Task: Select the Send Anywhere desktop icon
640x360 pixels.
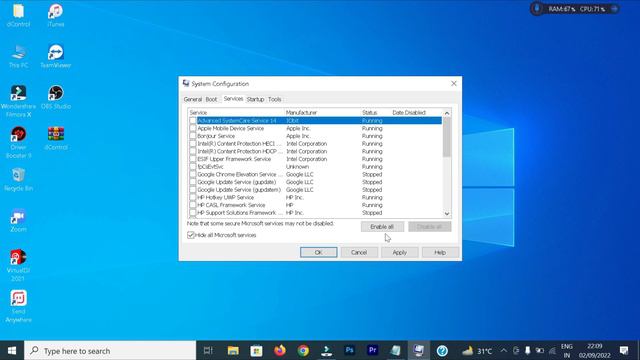Action: 18,306
